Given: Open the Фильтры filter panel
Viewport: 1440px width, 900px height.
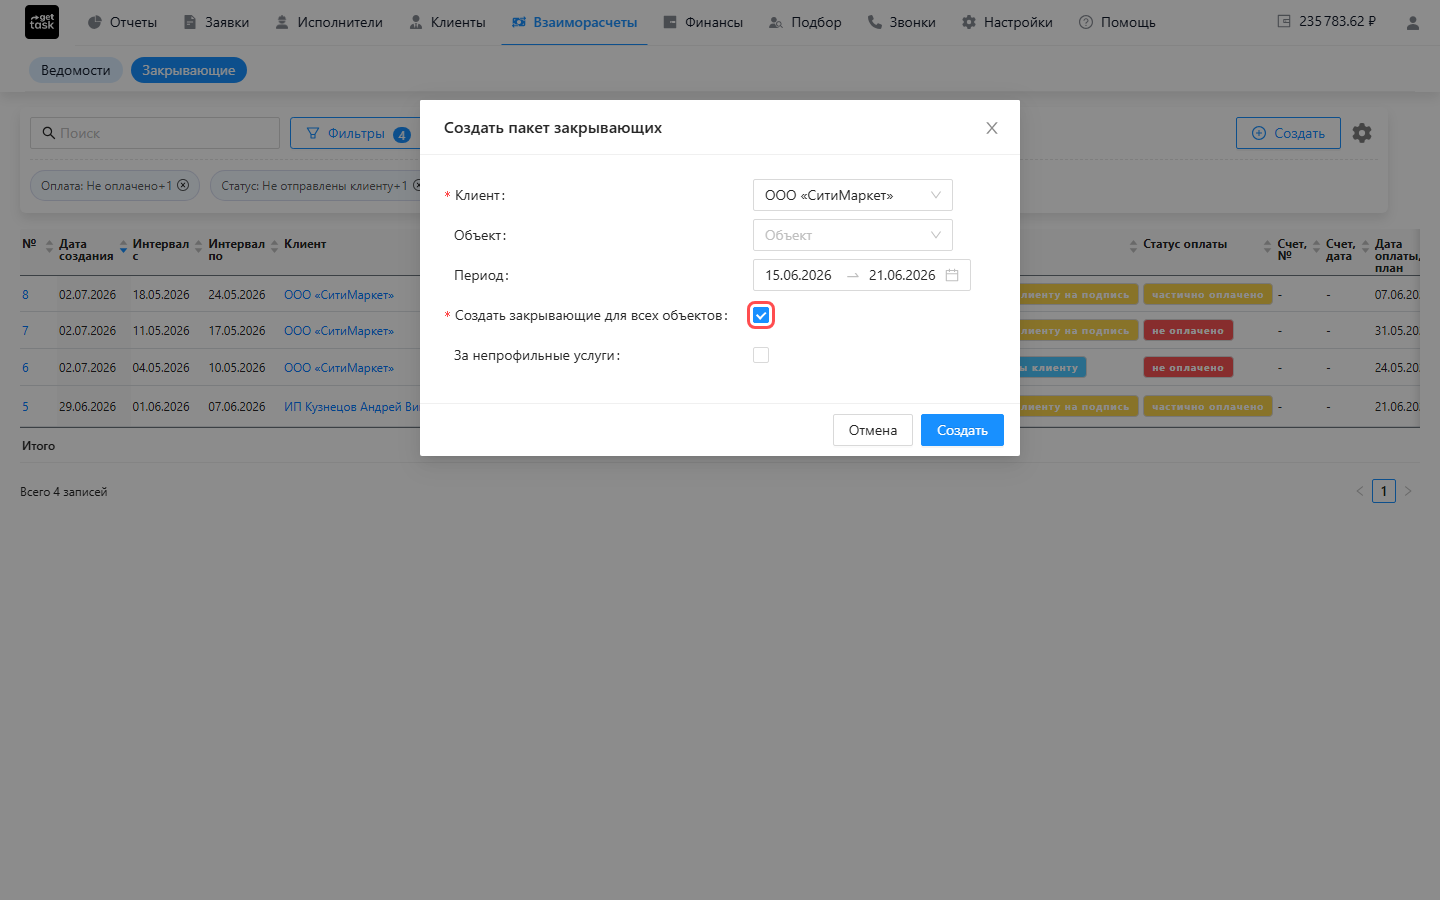Looking at the screenshot, I should (357, 133).
